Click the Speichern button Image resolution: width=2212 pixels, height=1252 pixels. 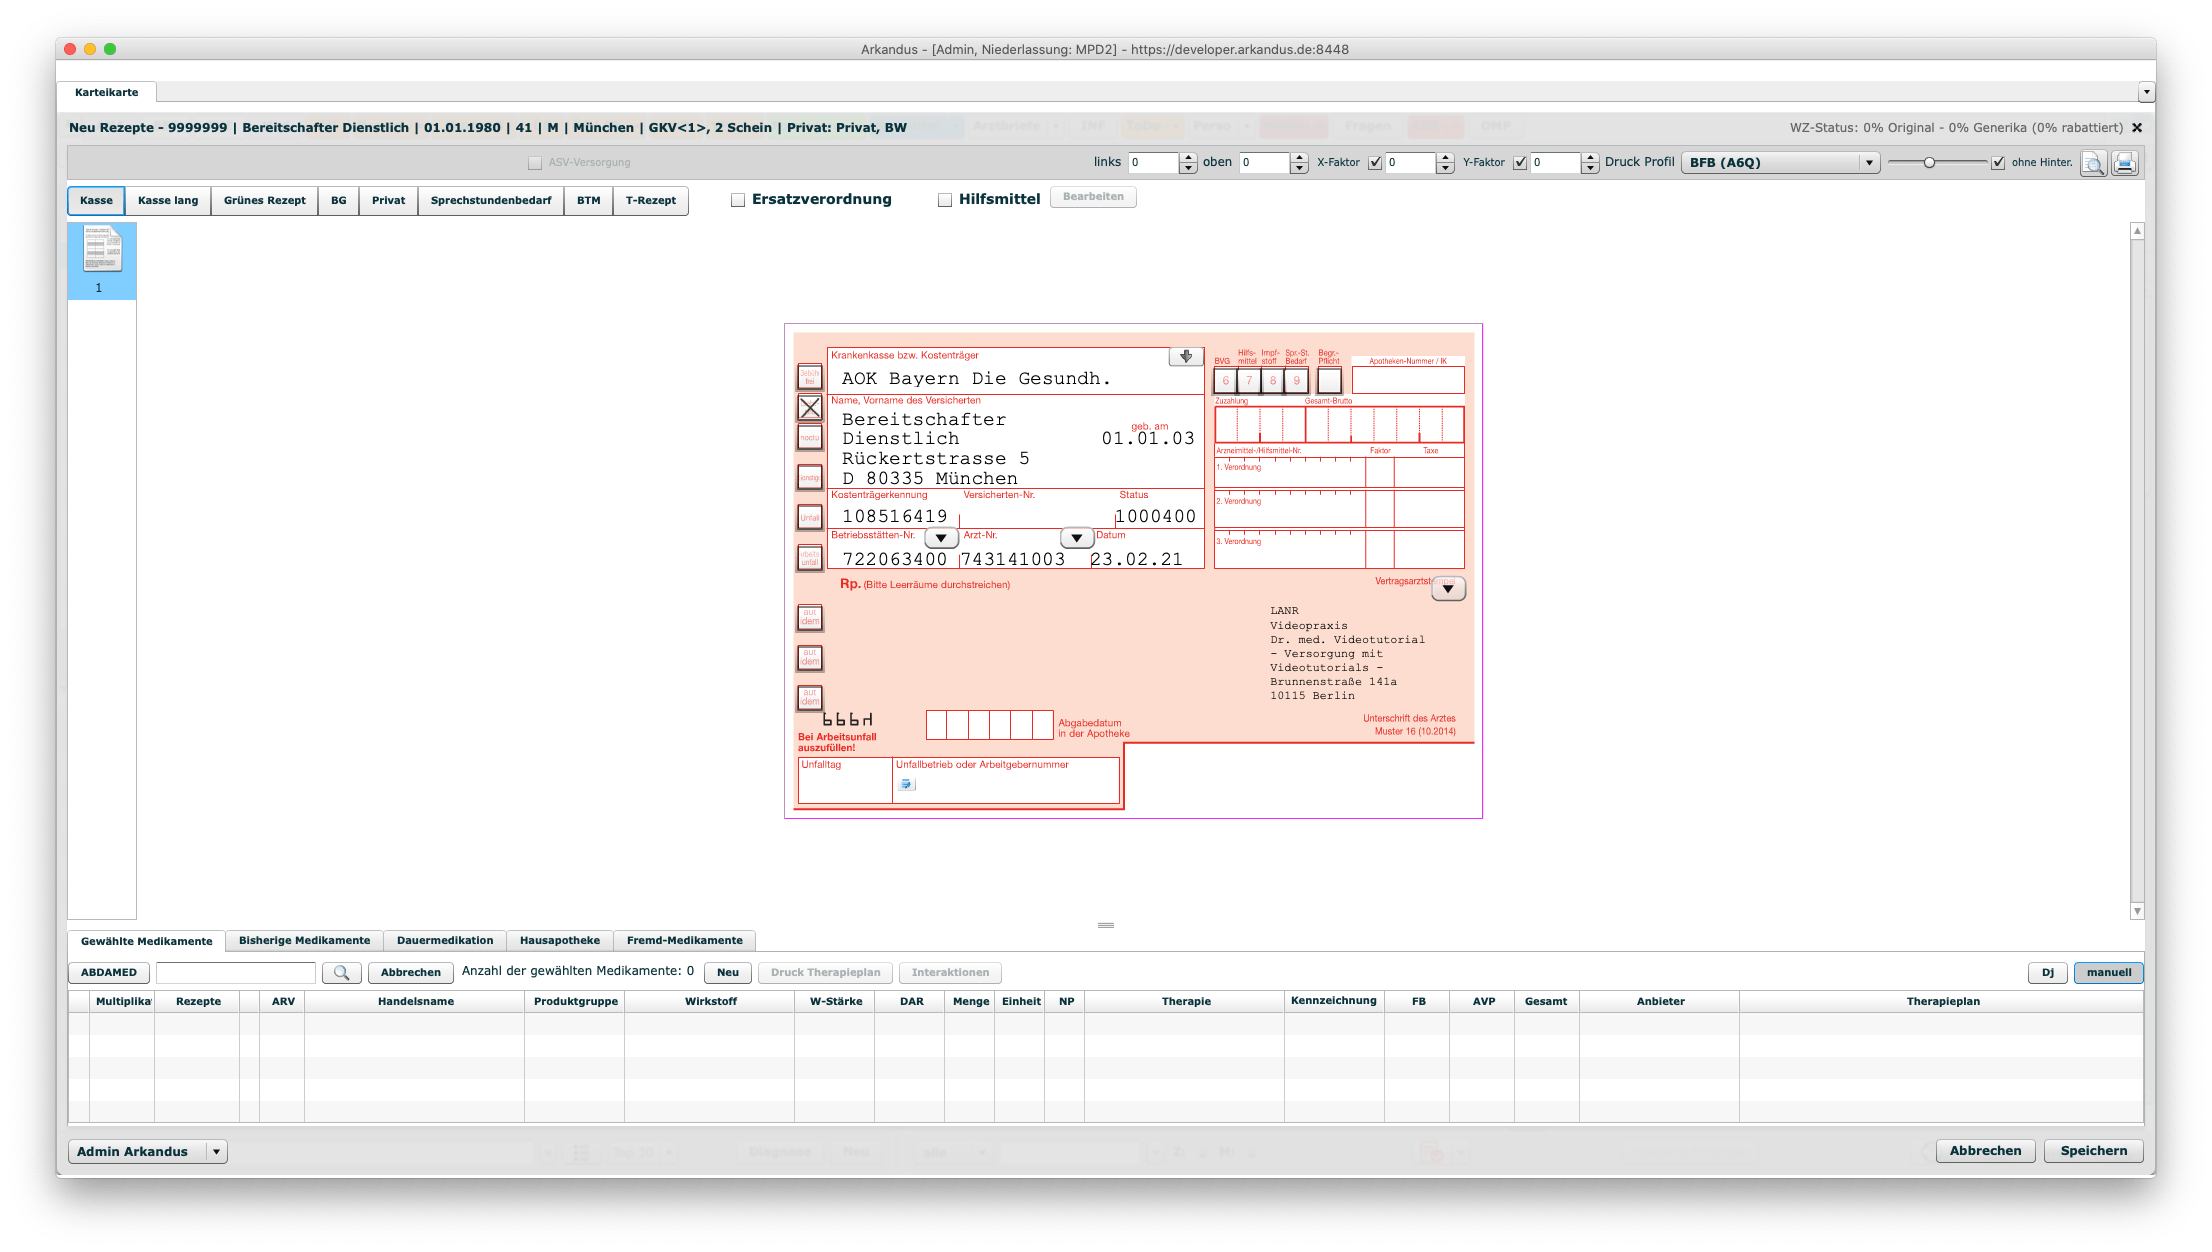tap(2093, 1151)
